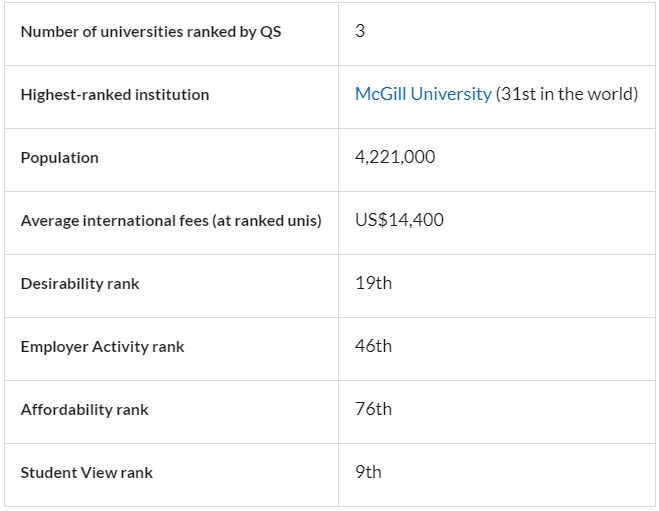Click the "Employer Activity rank" label
659x511 pixels.
[x=103, y=347]
